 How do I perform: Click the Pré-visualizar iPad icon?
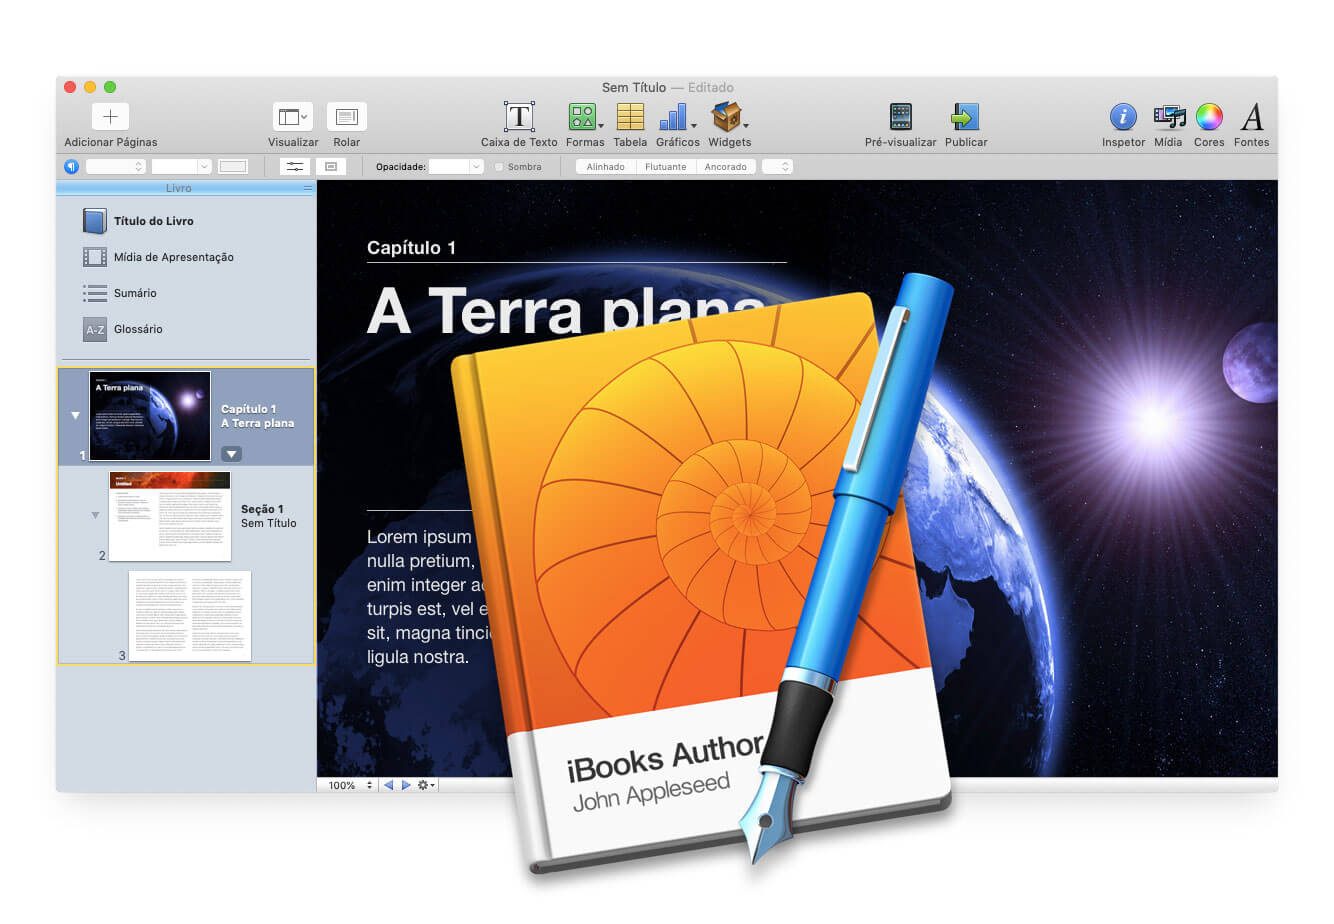coord(901,117)
